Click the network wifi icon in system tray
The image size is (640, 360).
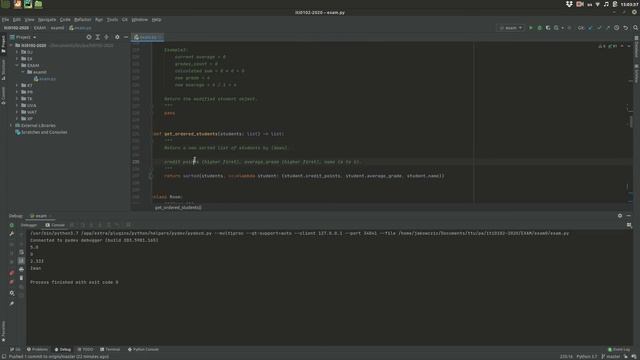[x=598, y=4]
